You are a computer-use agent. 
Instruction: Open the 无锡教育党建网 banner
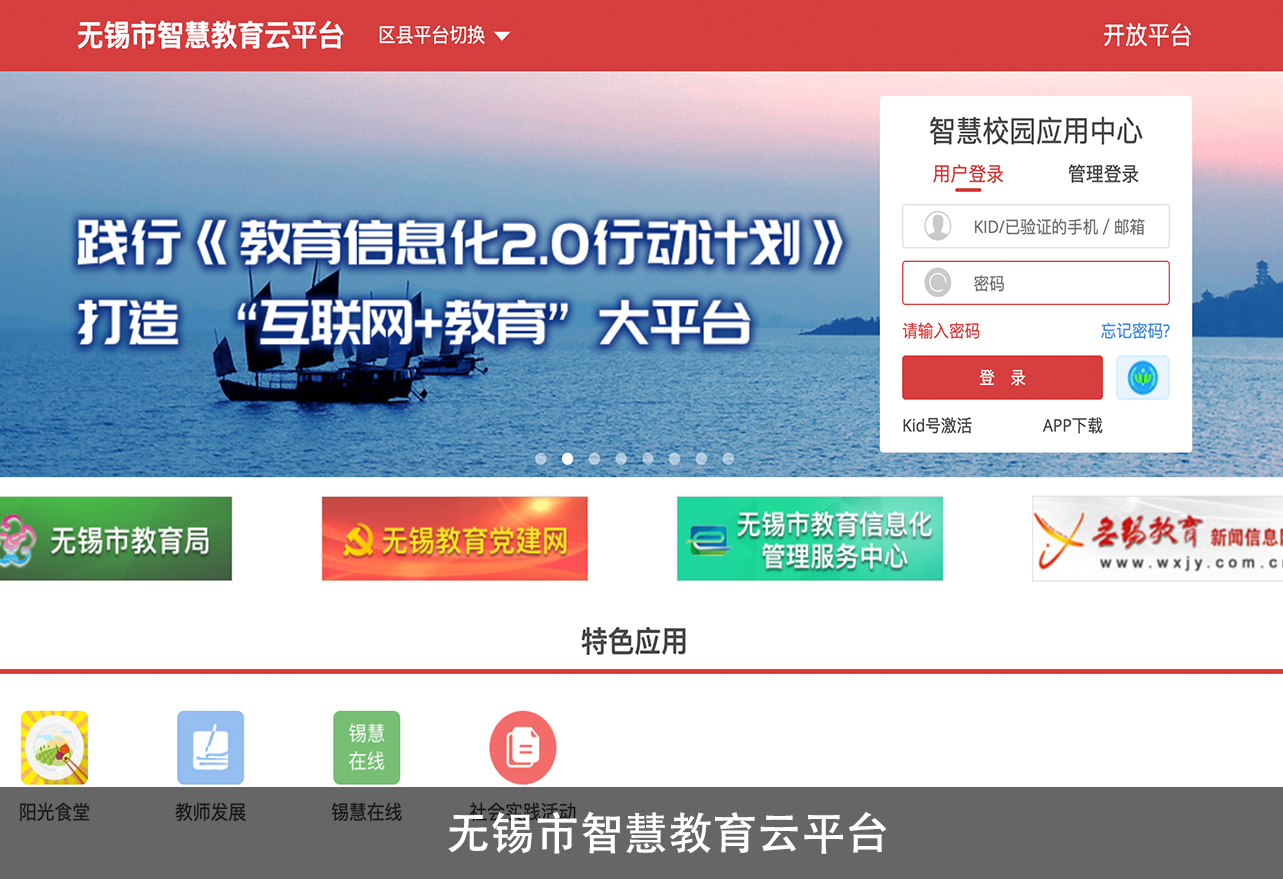(455, 539)
